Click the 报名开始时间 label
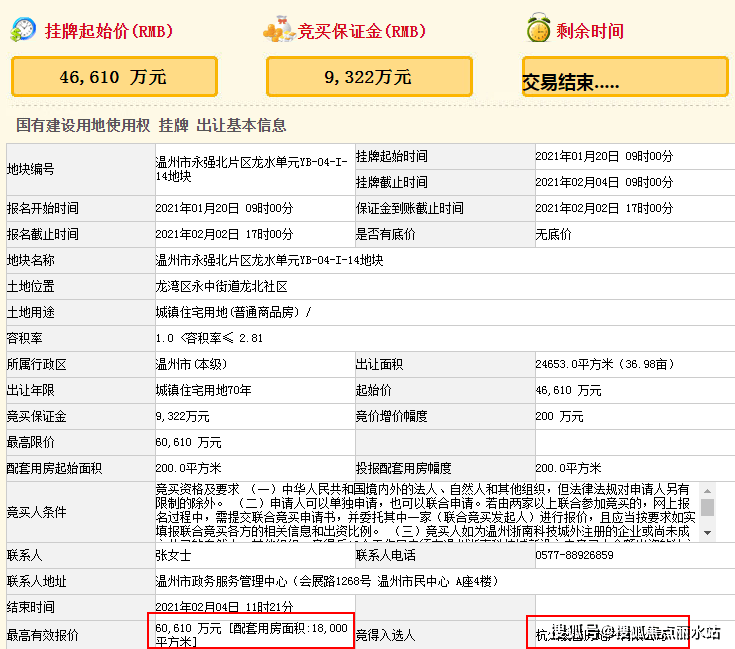The height and width of the screenshot is (649, 735). tap(43, 208)
